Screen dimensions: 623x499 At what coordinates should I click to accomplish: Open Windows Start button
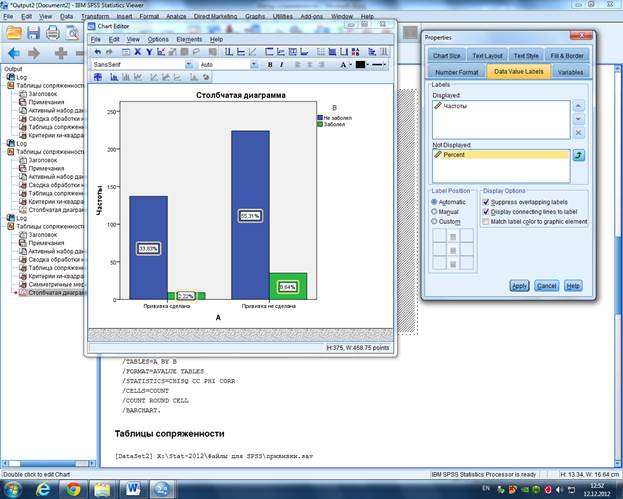click(12, 489)
